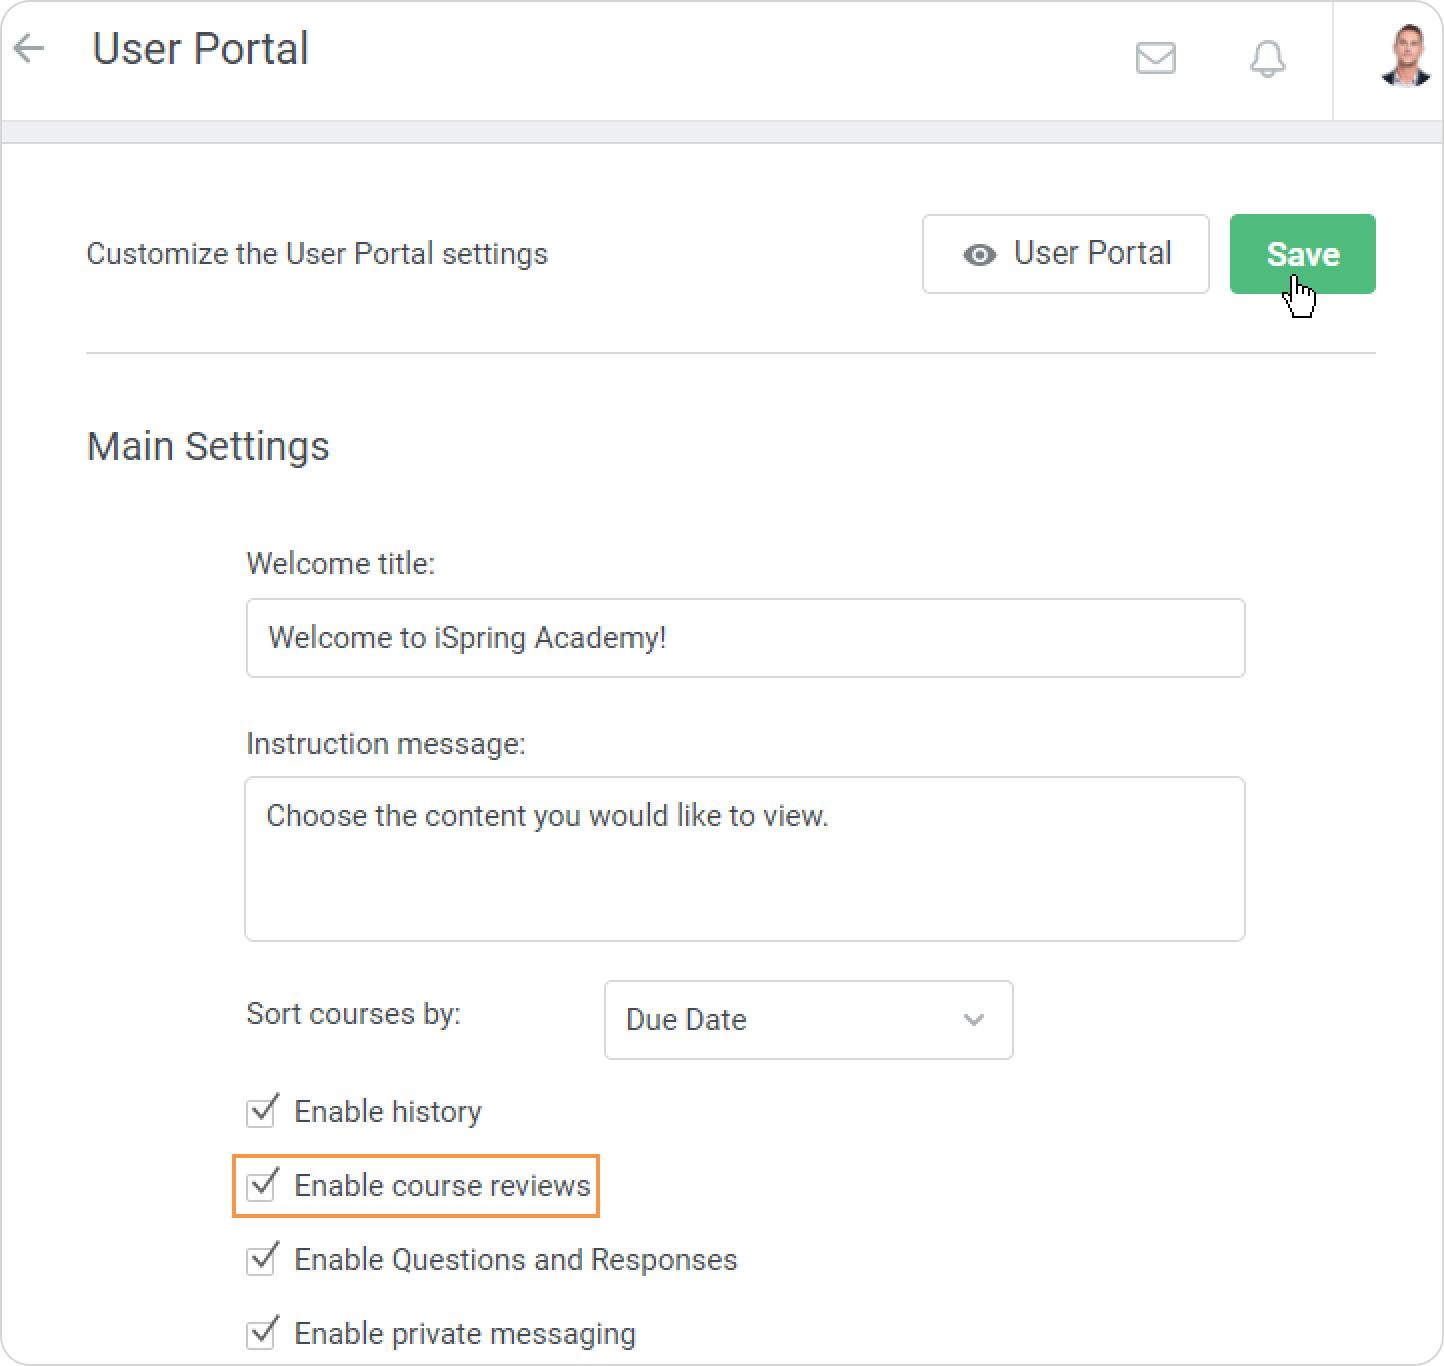Click the eye icon for portal preview

click(x=979, y=255)
